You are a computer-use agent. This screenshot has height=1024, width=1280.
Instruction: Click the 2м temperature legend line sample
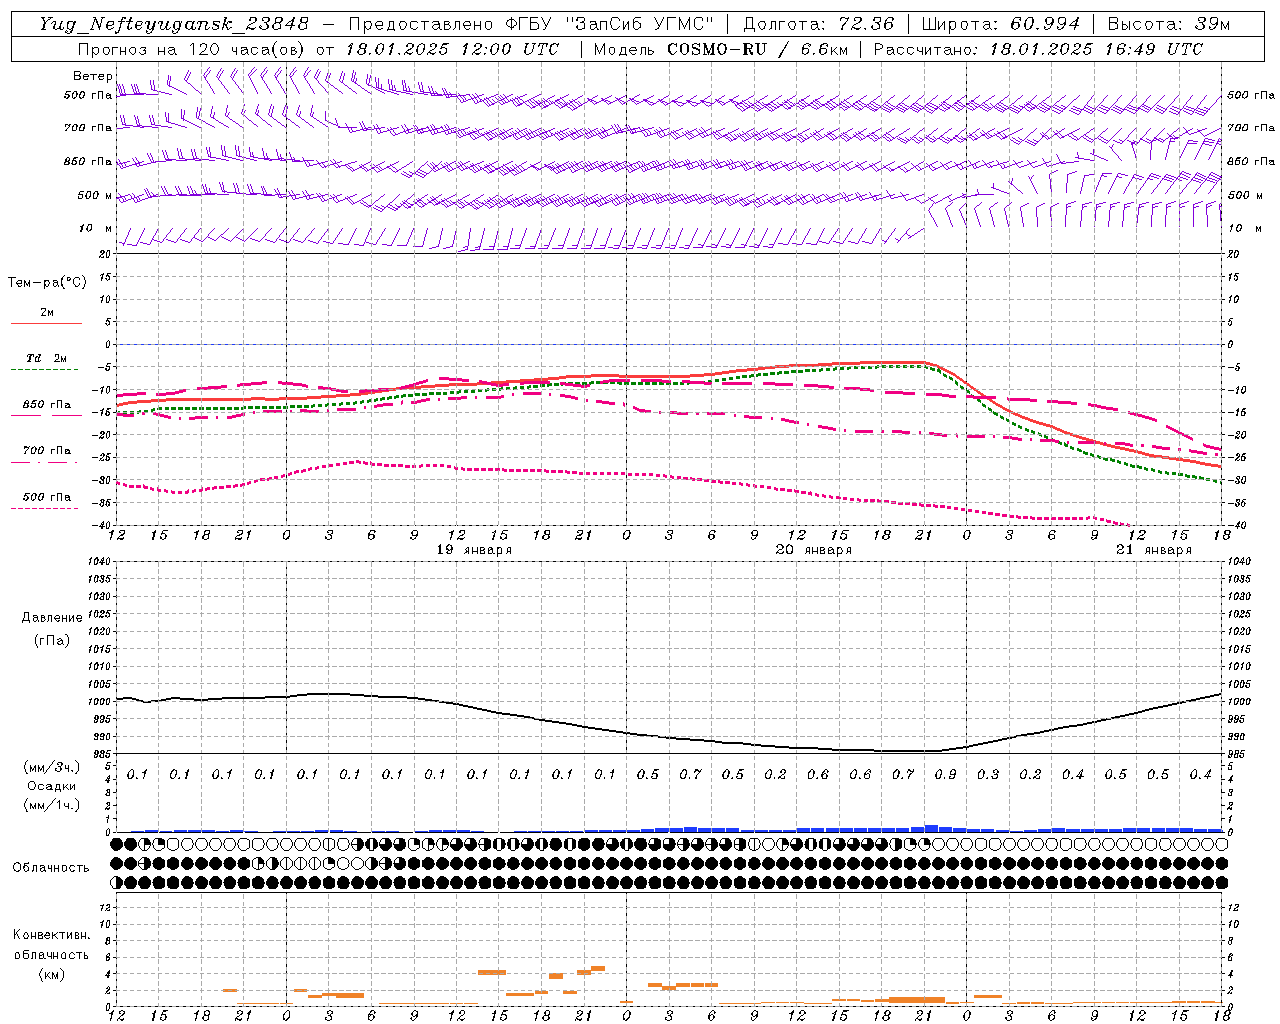(x=46, y=323)
